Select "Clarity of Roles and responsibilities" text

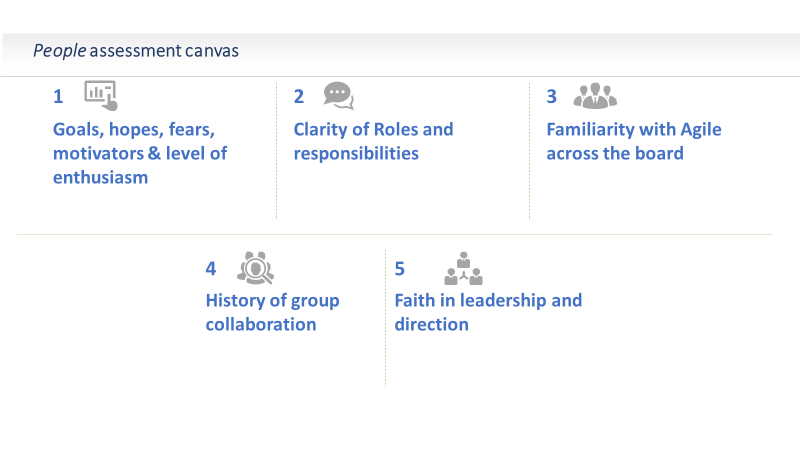[373, 141]
